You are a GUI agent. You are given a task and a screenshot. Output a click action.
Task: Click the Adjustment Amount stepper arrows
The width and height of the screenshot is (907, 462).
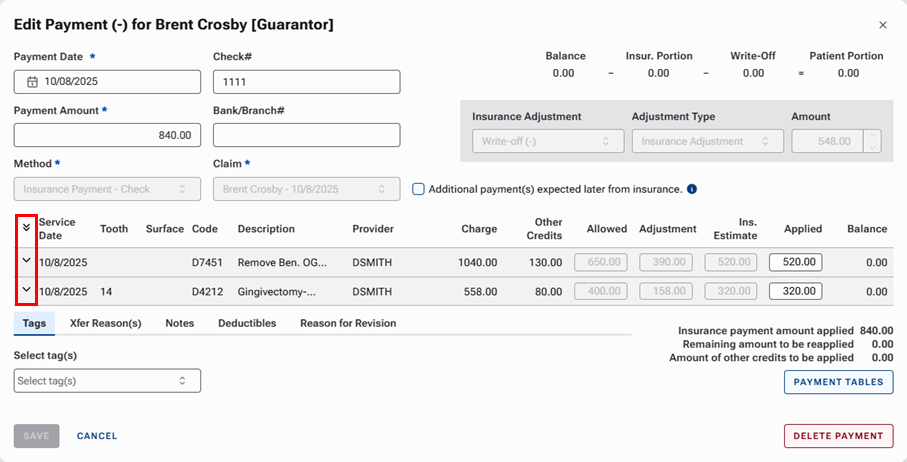(x=873, y=142)
